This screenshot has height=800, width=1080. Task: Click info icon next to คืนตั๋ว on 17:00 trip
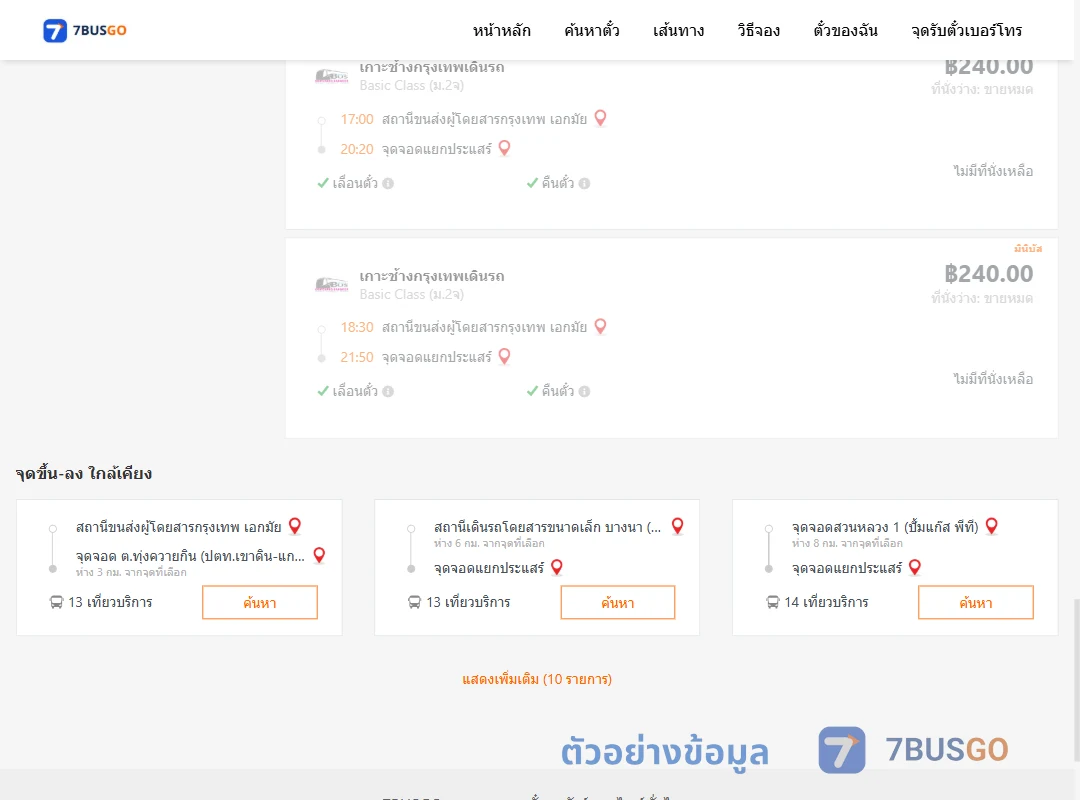click(x=584, y=183)
